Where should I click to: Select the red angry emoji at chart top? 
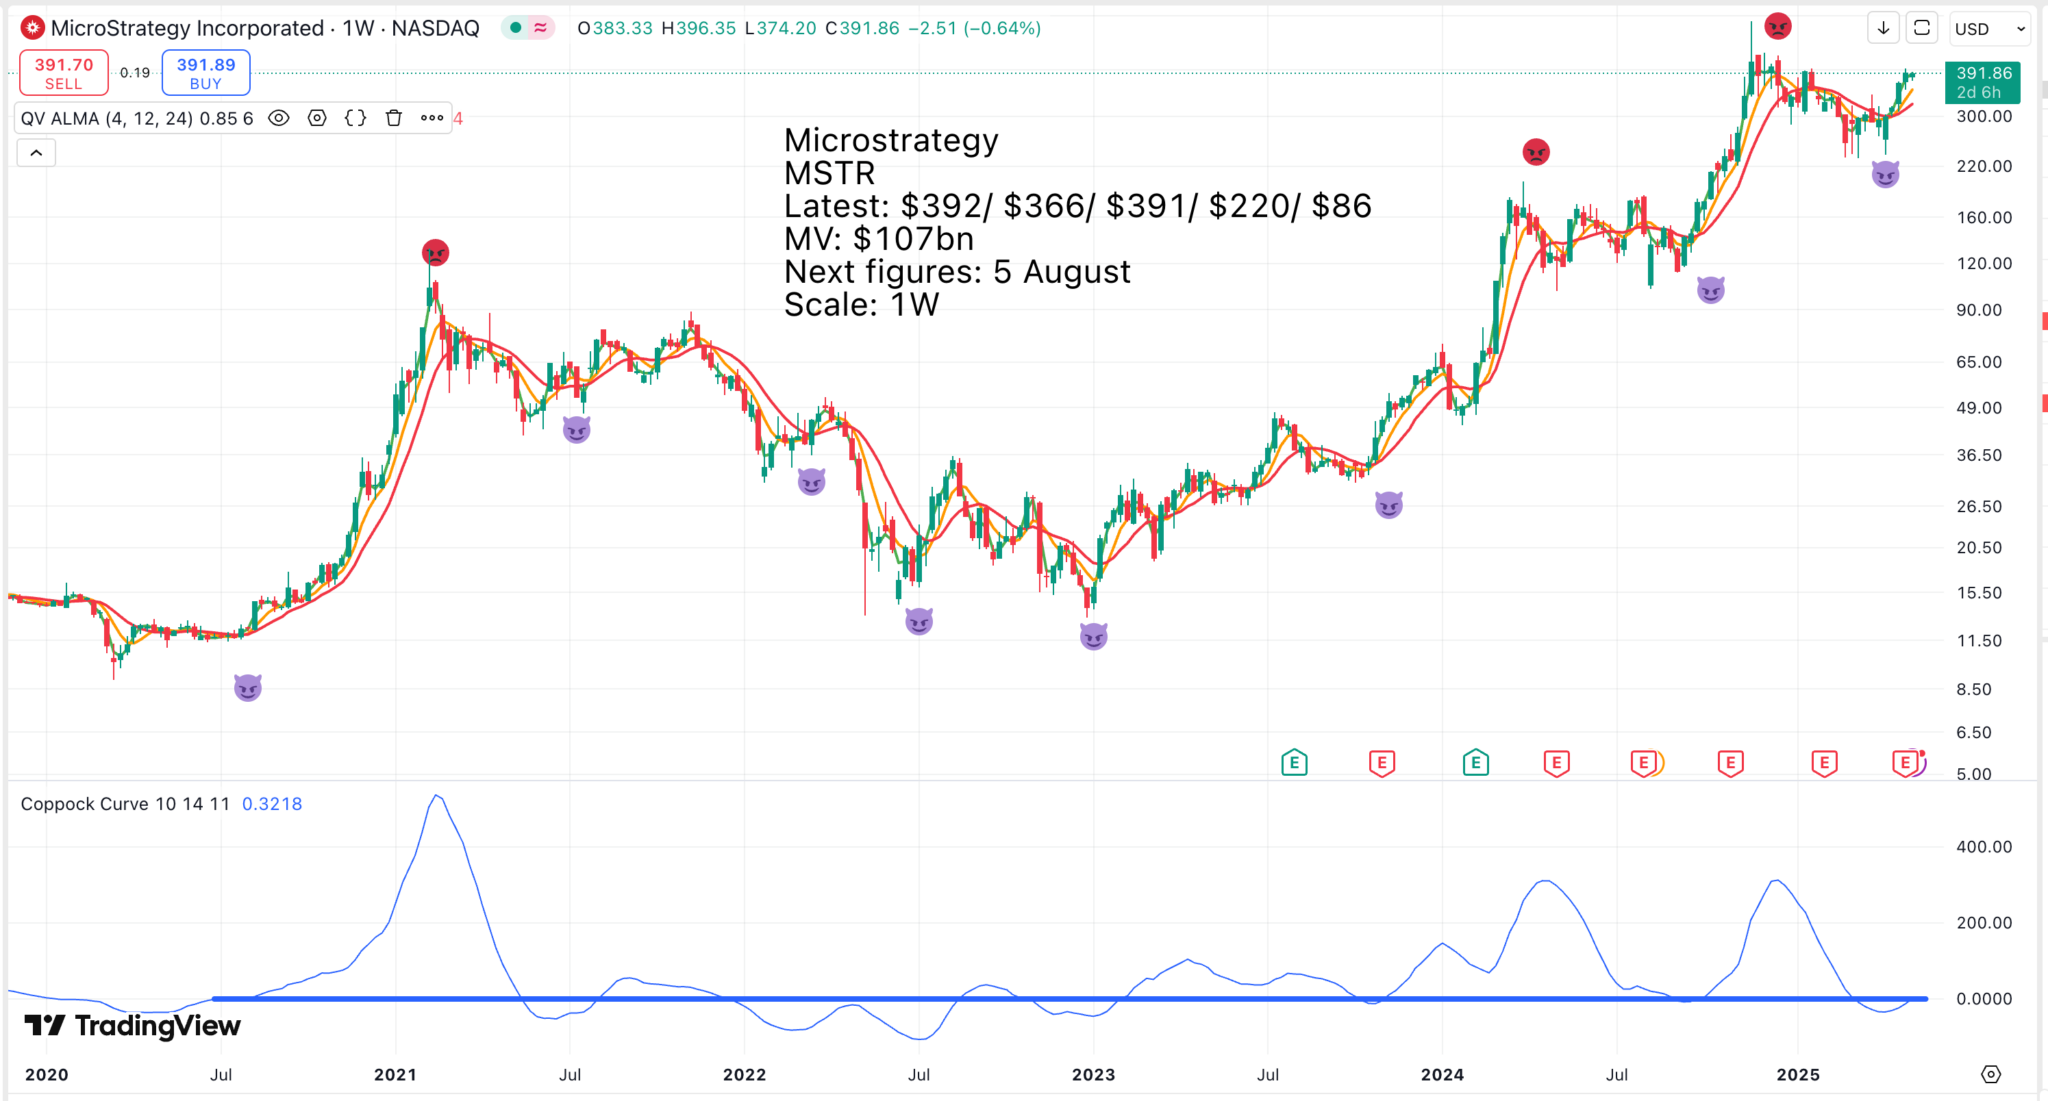click(1777, 26)
